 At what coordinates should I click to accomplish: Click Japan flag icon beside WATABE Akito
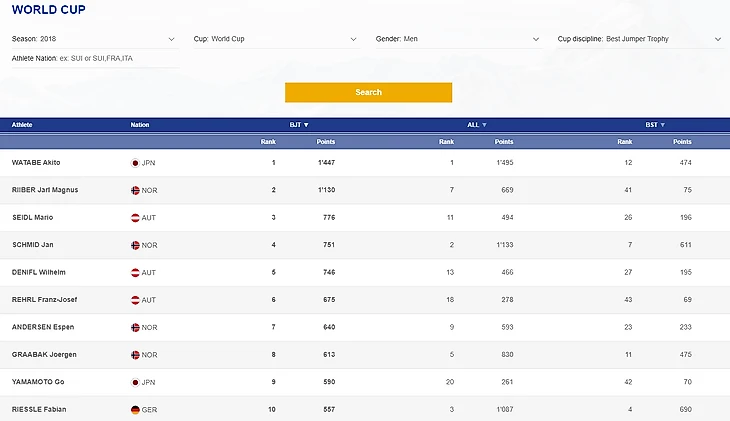[135, 162]
